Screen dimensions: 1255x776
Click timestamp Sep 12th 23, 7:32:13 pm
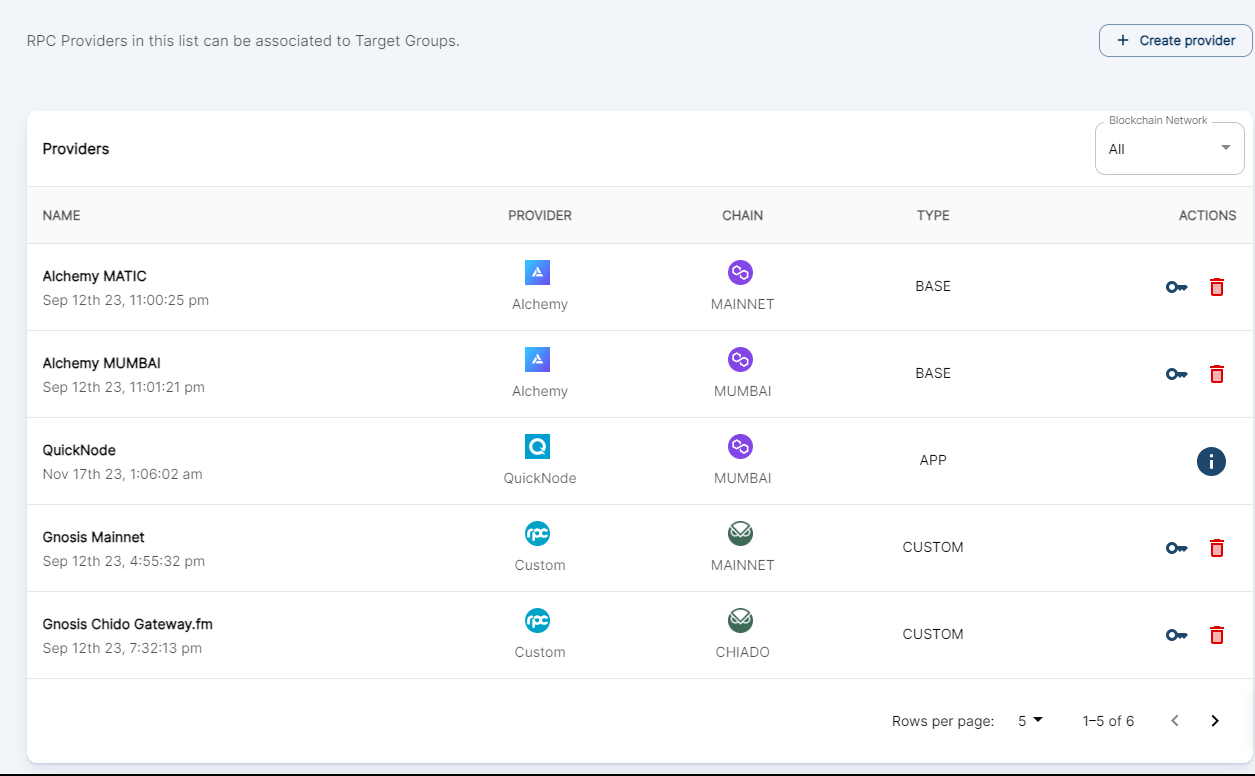pyautogui.click(x=123, y=648)
